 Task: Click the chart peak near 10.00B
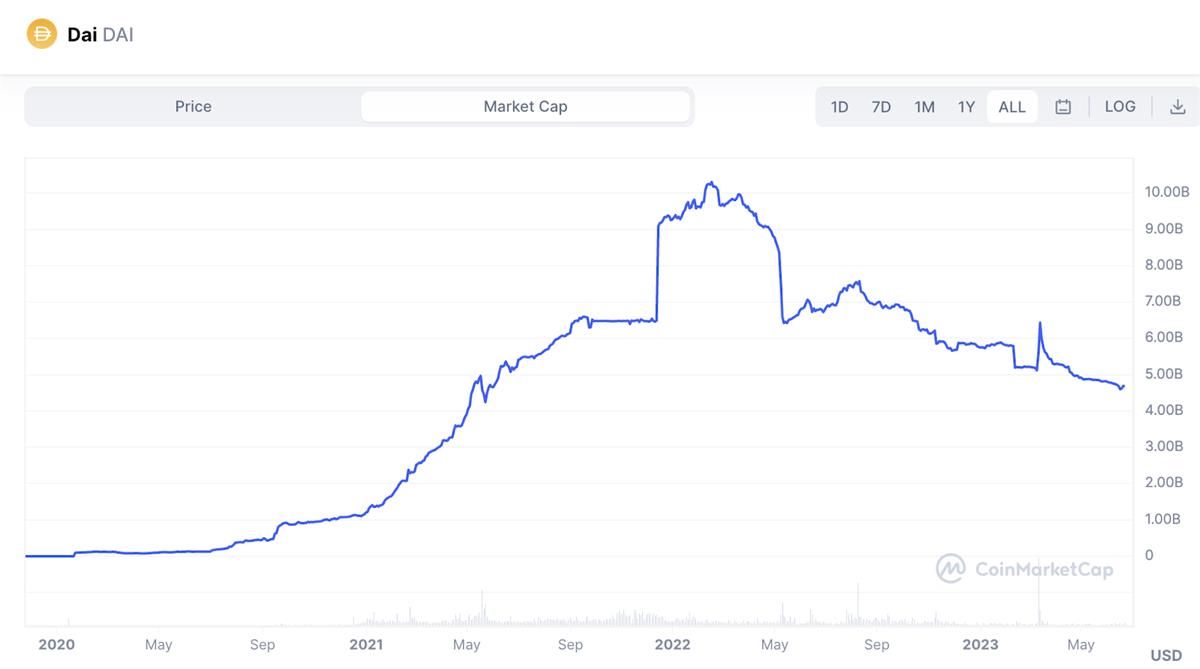tap(710, 184)
